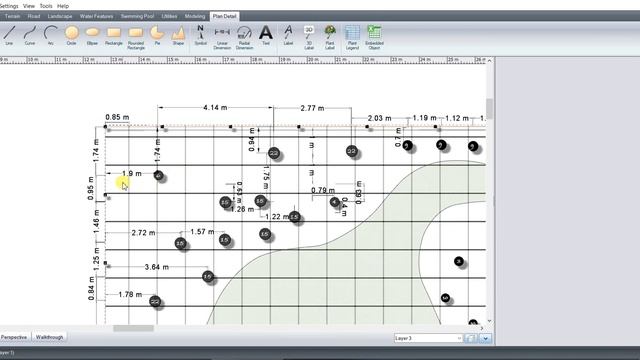
Task: Switch to the Swimming Pool tab
Action: 138,16
